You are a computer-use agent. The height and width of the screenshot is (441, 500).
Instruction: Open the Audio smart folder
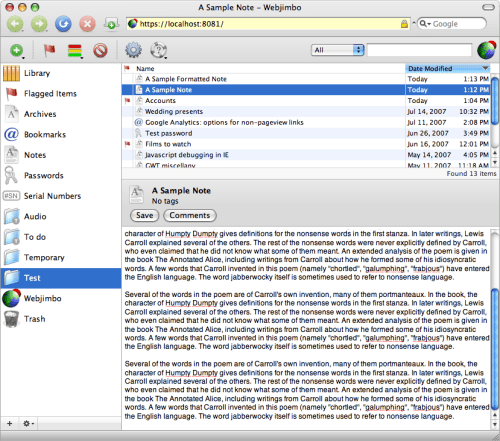(61, 217)
